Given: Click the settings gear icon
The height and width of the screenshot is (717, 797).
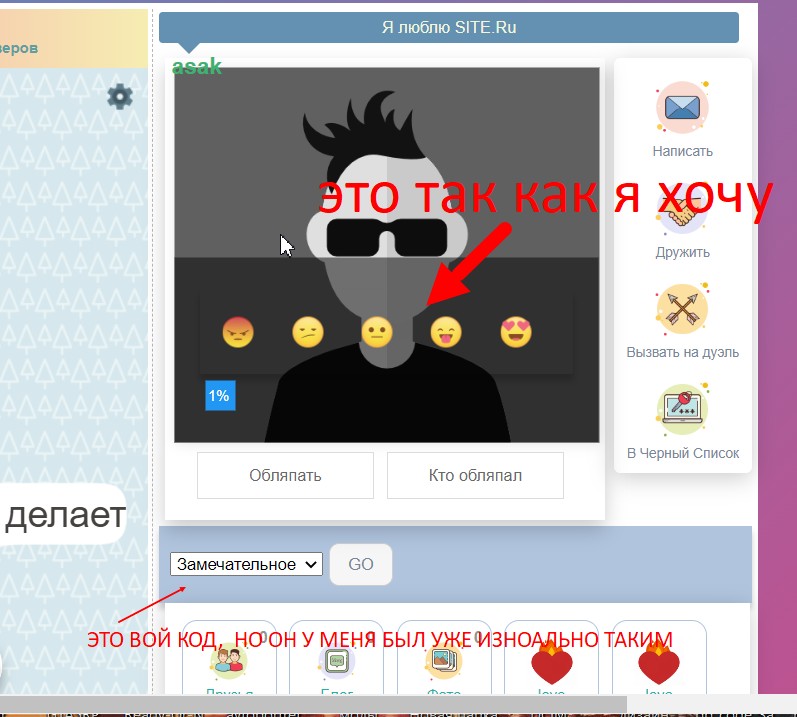Looking at the screenshot, I should point(120,96).
